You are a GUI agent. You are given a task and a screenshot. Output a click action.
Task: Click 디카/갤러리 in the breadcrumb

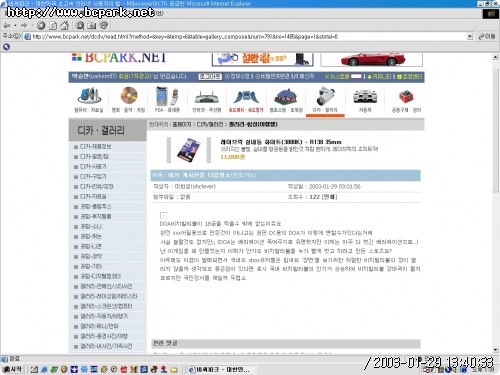tap(210, 124)
